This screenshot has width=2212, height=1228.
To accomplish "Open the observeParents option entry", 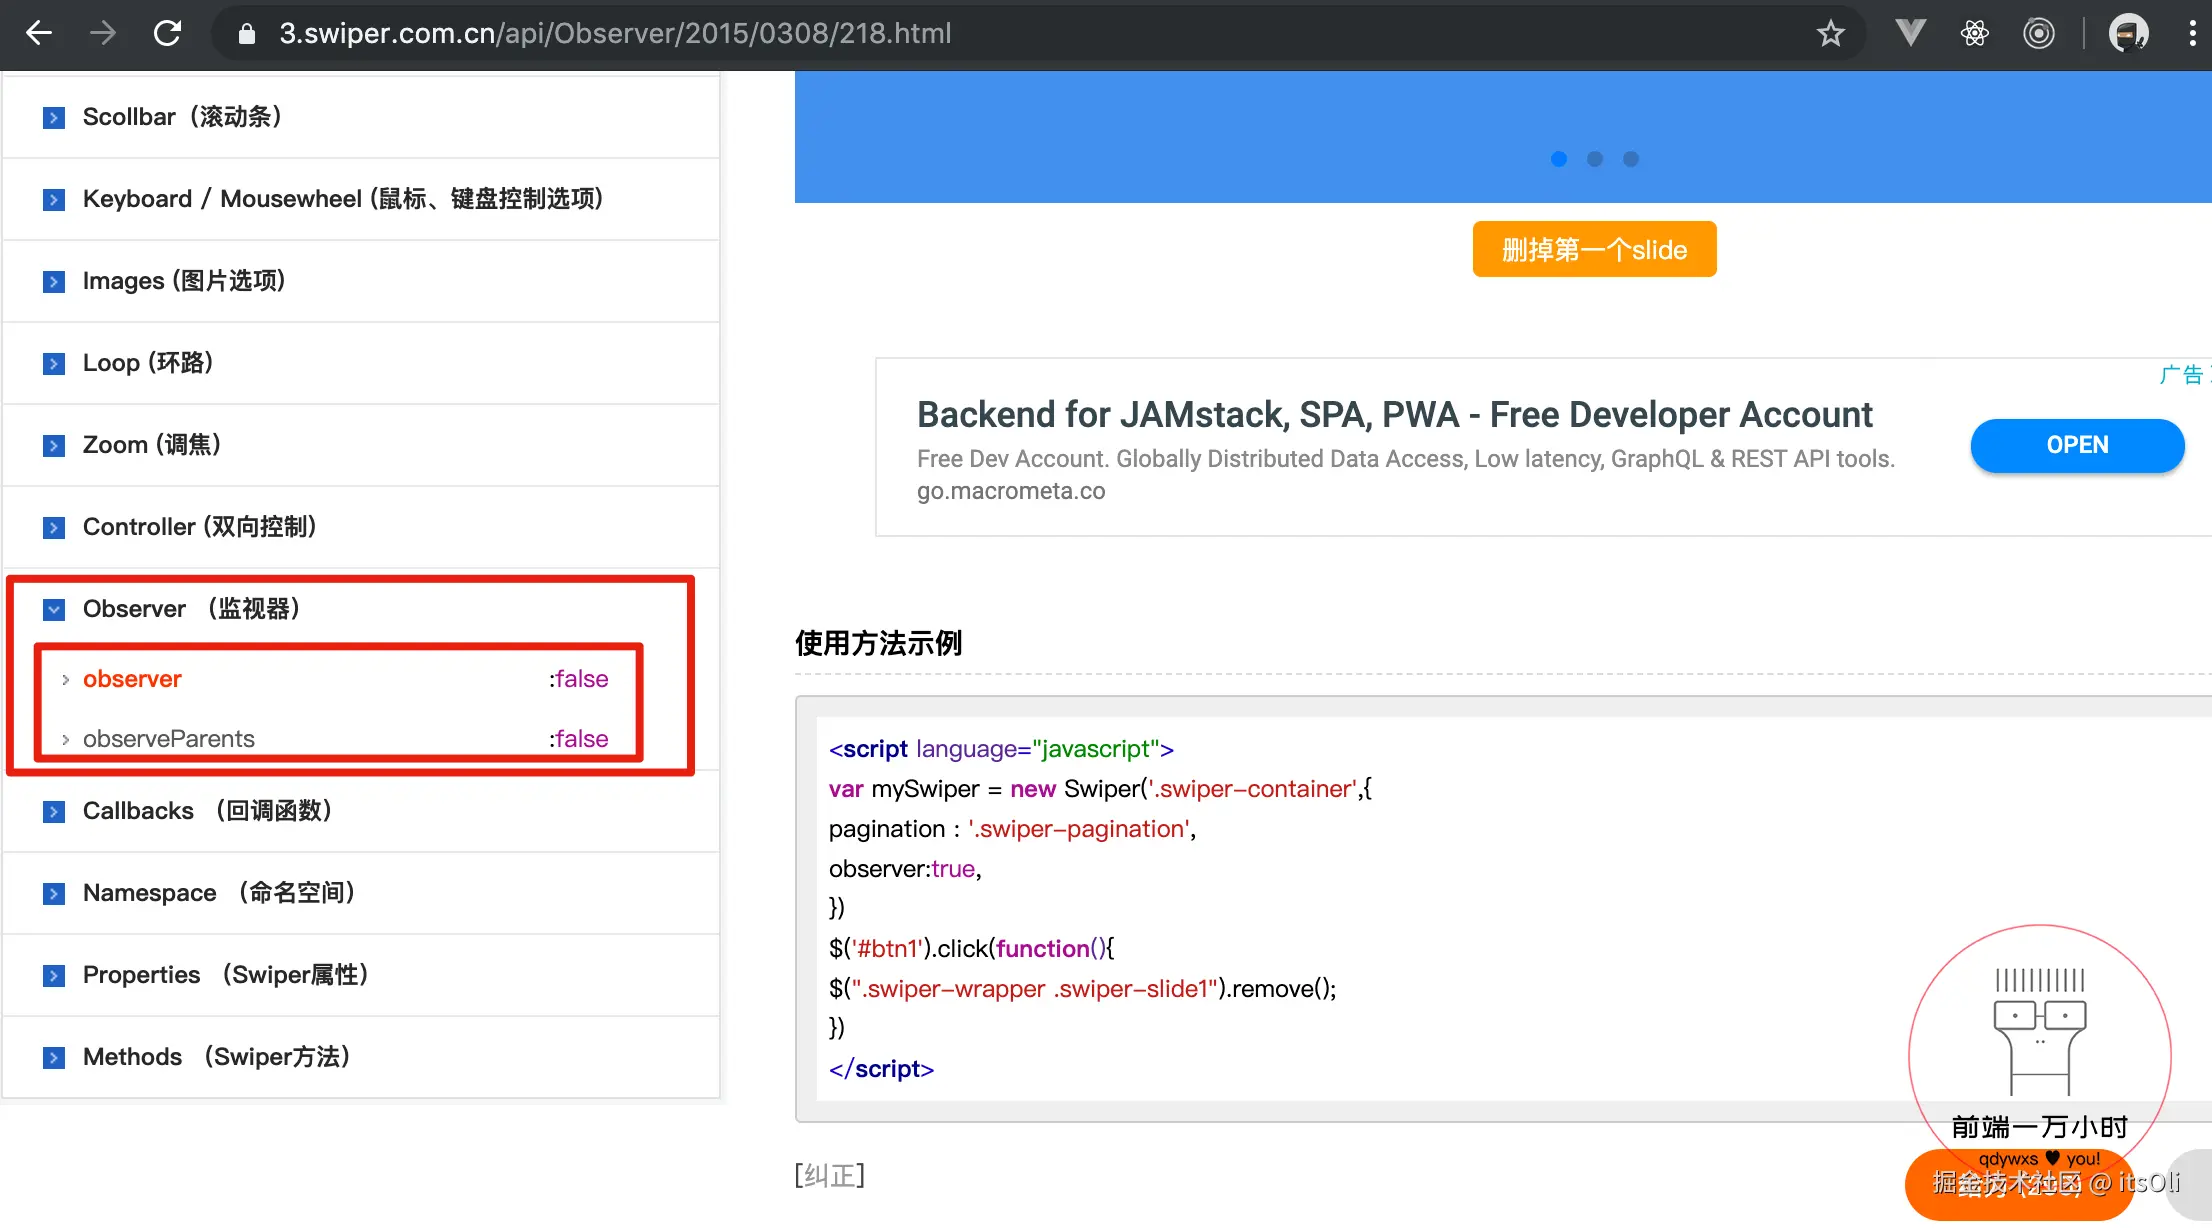I will (x=168, y=739).
